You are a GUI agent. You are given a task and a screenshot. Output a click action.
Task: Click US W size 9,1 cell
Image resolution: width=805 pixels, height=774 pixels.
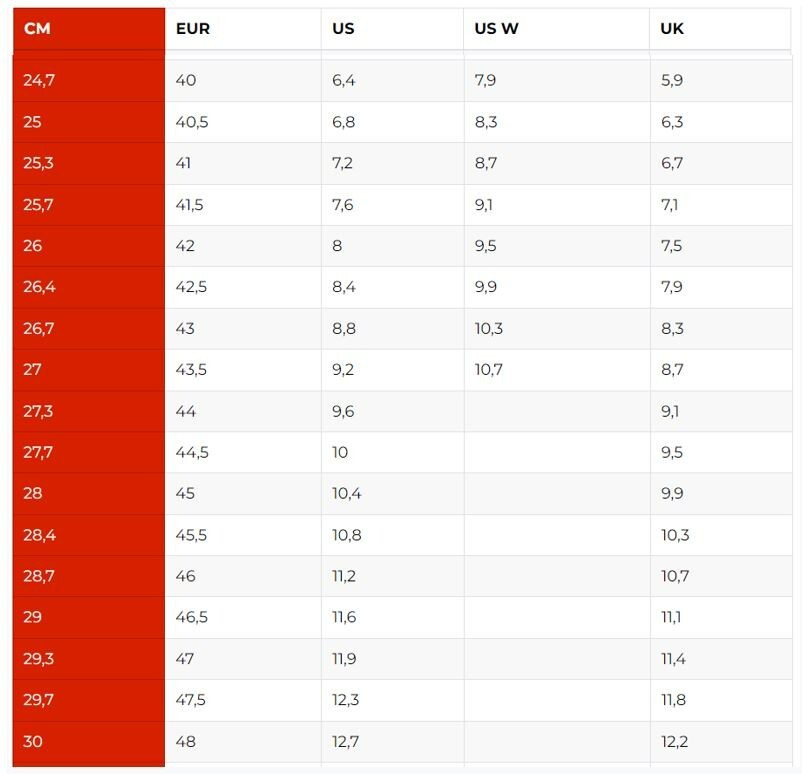pos(483,205)
